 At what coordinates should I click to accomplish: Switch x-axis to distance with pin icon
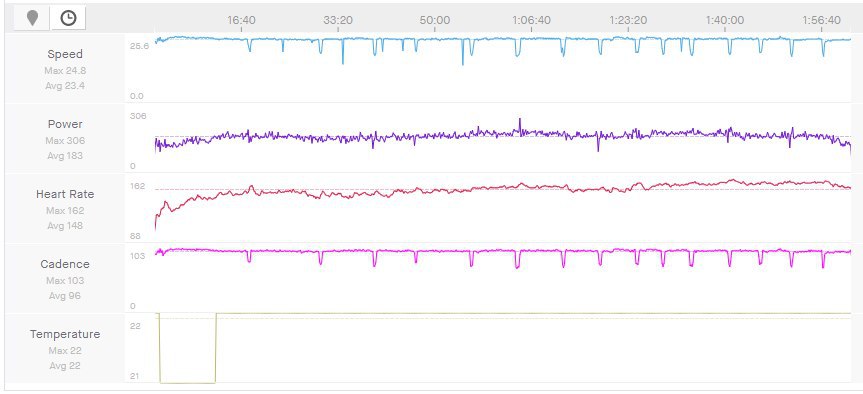point(32,18)
